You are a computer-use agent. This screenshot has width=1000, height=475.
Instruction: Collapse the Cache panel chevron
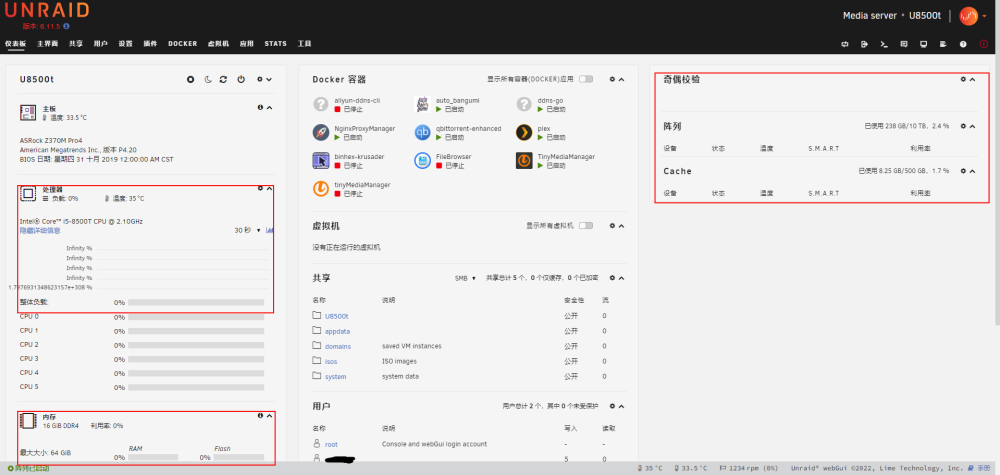click(x=973, y=171)
